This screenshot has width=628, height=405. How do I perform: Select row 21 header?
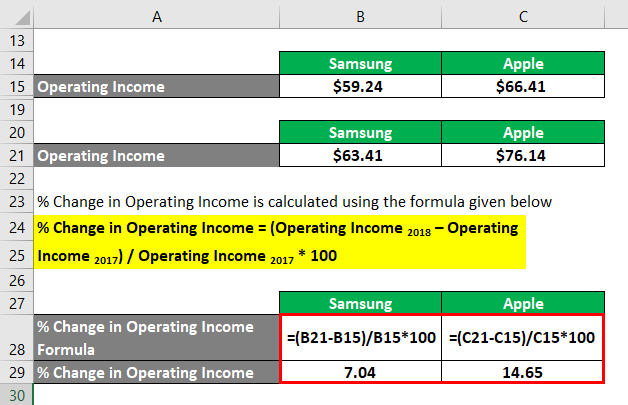click(17, 155)
